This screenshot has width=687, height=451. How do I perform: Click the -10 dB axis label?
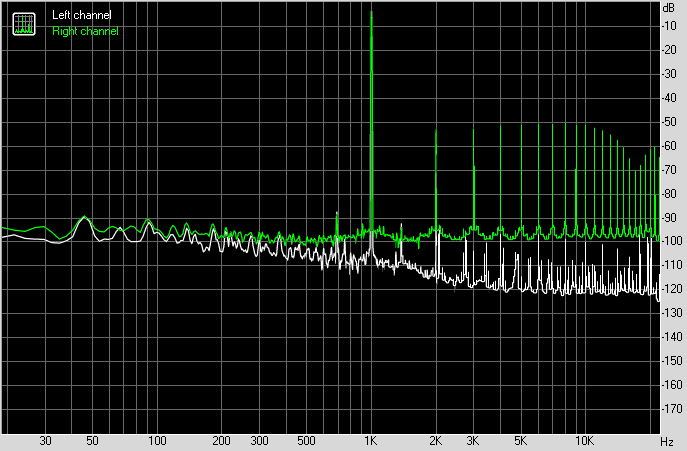point(669,26)
